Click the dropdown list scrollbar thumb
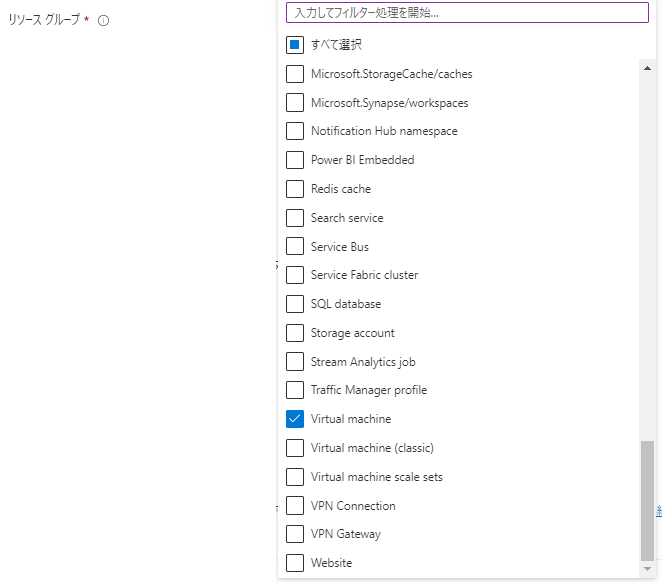The height and width of the screenshot is (582, 662). (647, 501)
